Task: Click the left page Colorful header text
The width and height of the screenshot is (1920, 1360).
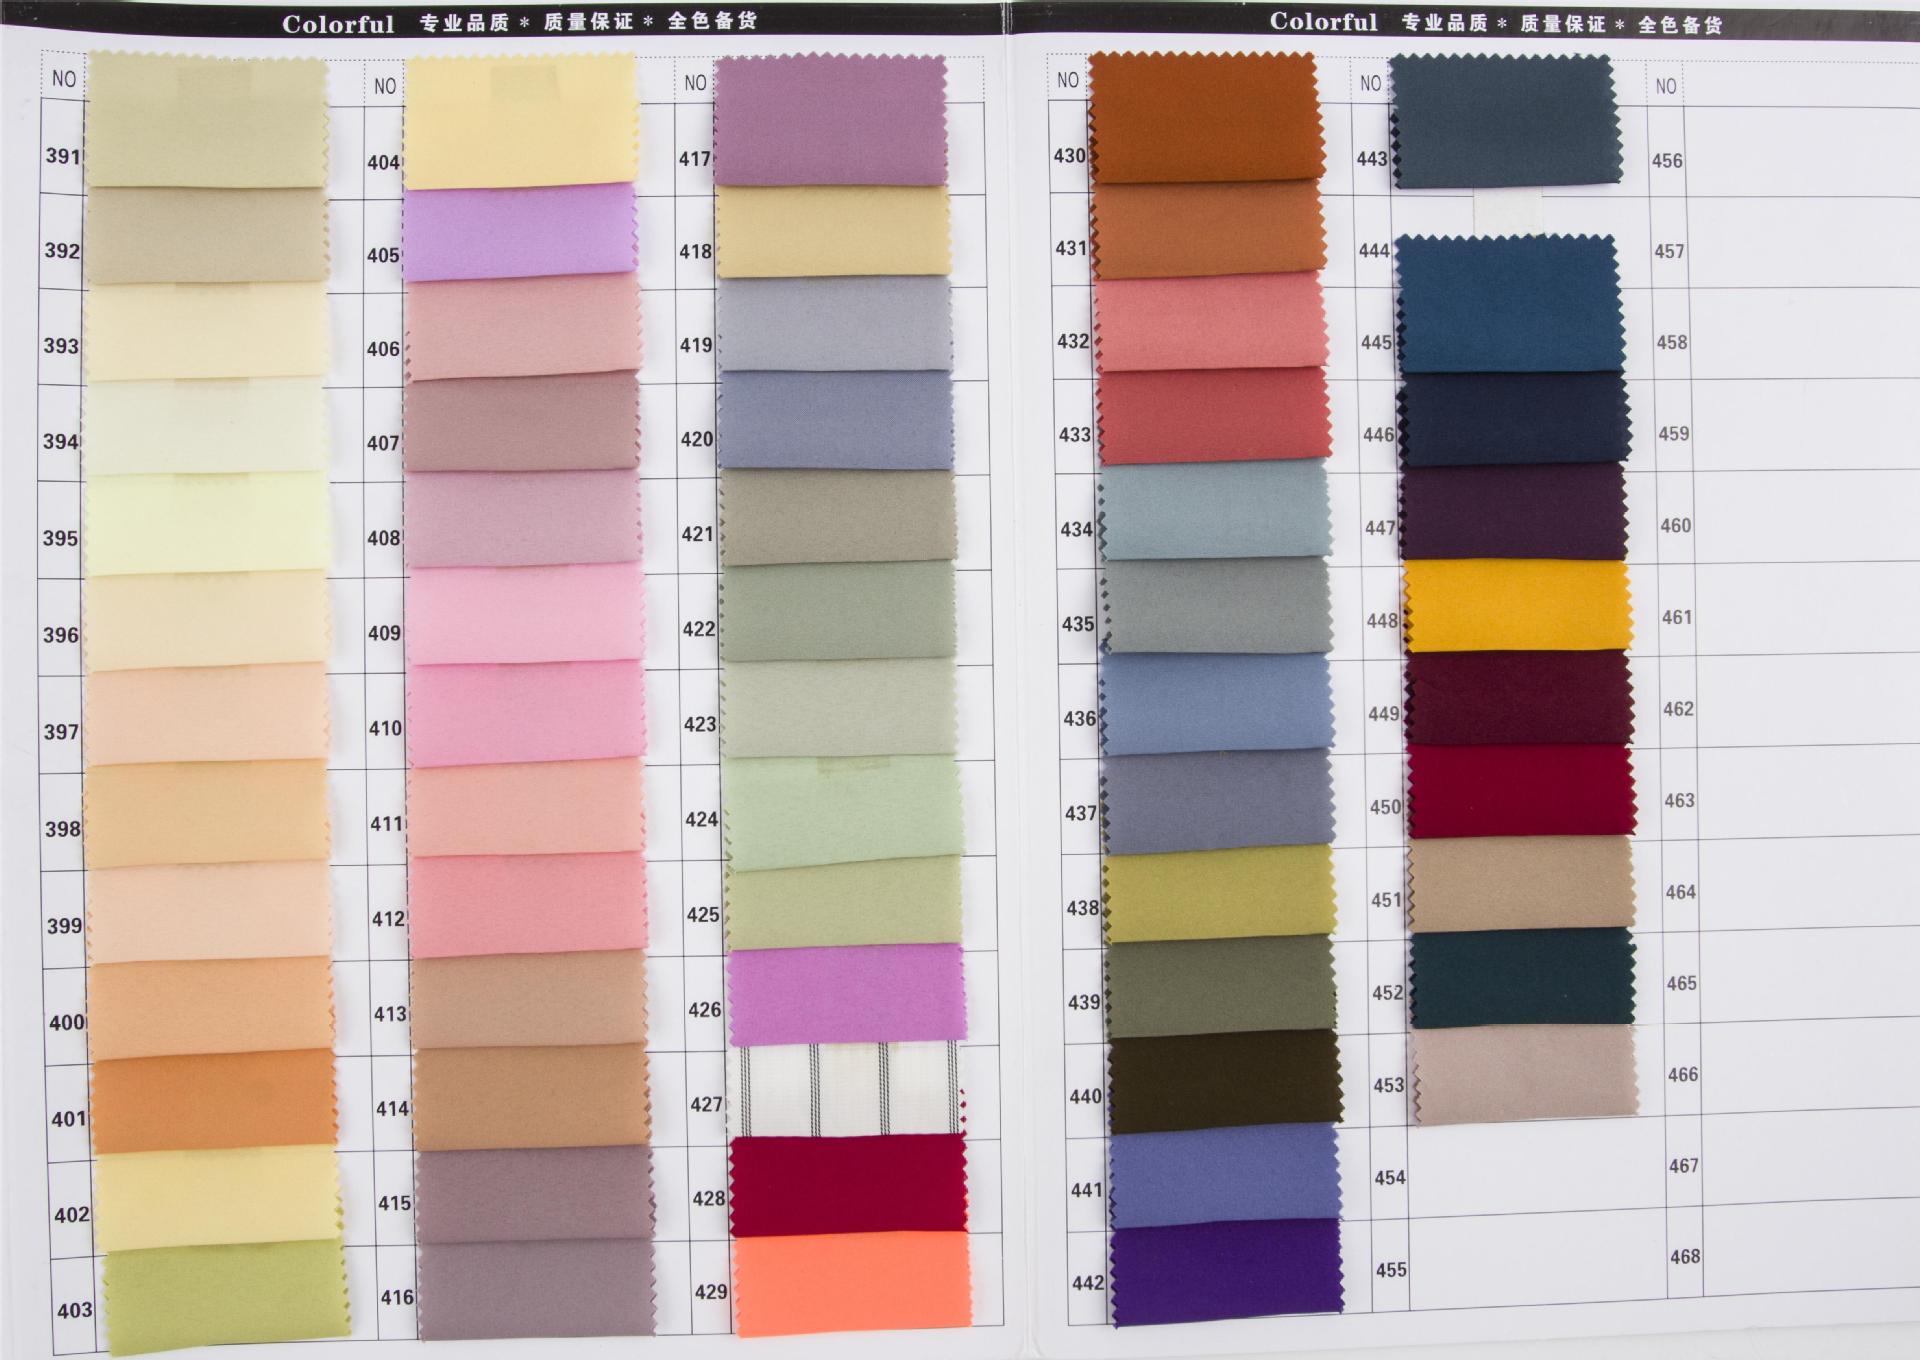Action: [338, 24]
